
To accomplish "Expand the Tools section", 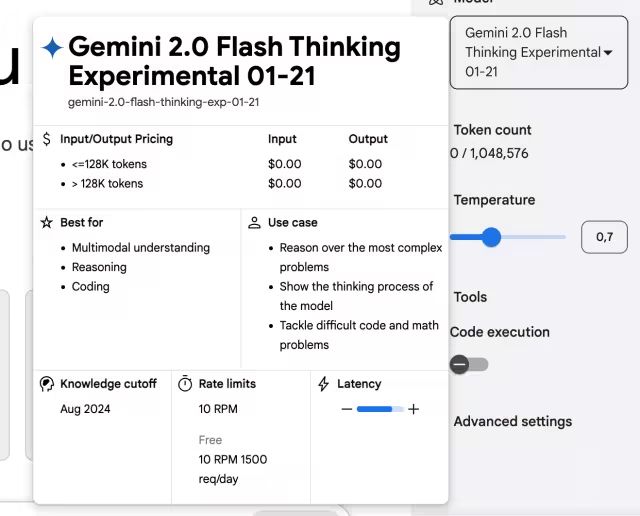I will click(x=470, y=297).
